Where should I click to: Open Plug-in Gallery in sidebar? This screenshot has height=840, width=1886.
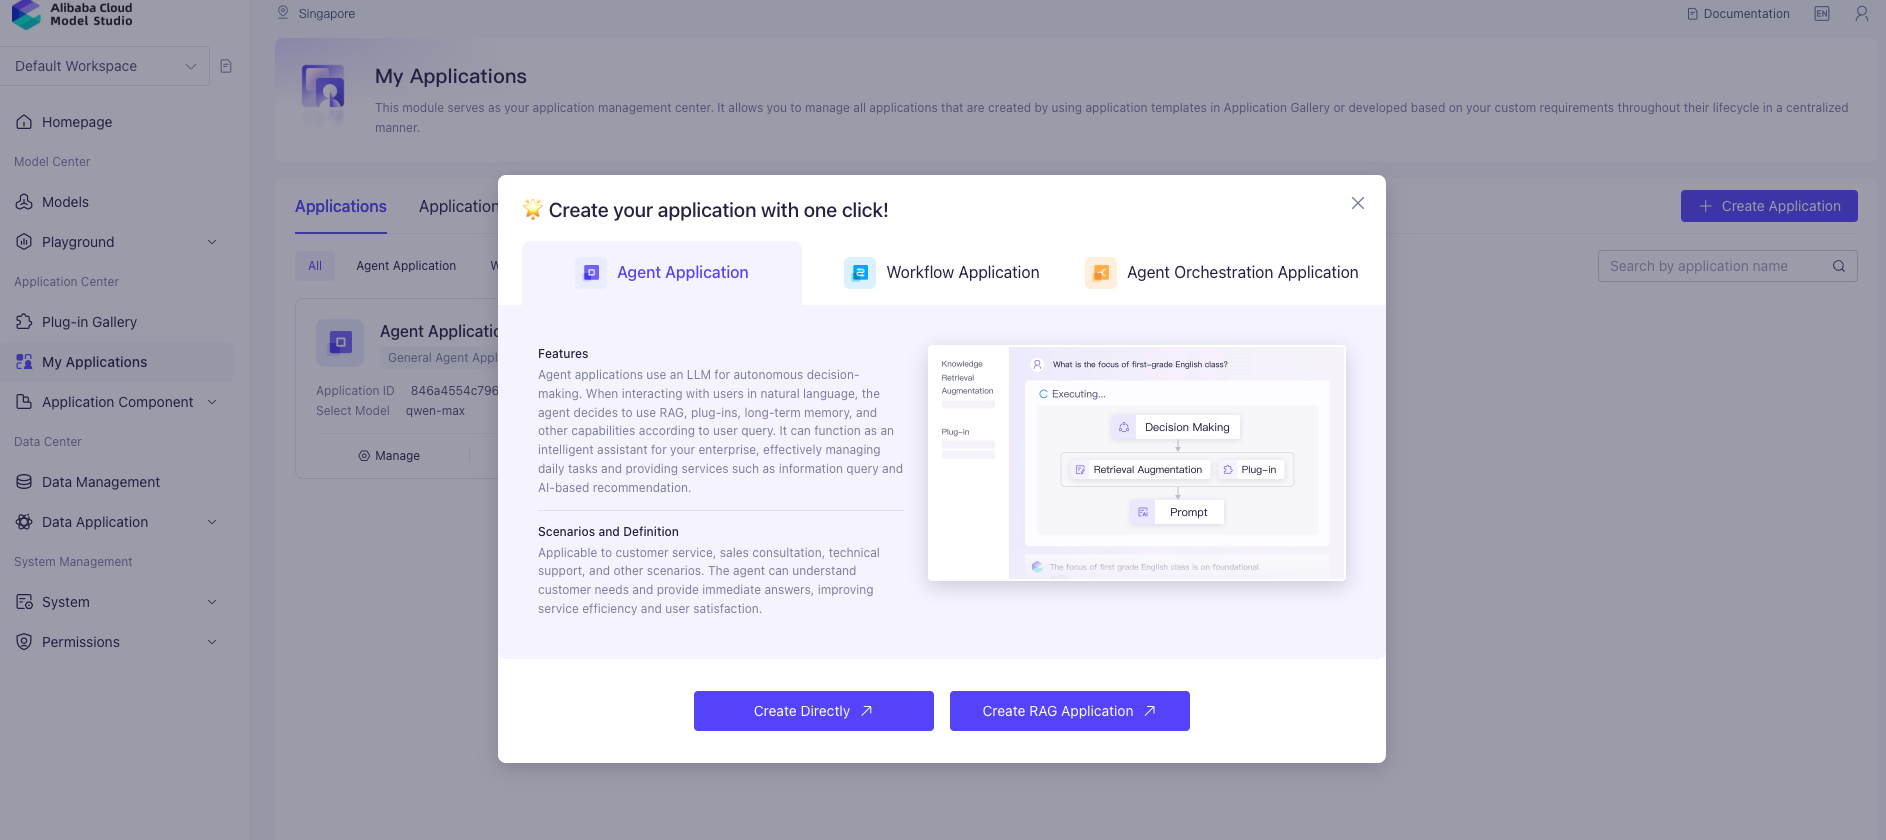pyautogui.click(x=117, y=322)
